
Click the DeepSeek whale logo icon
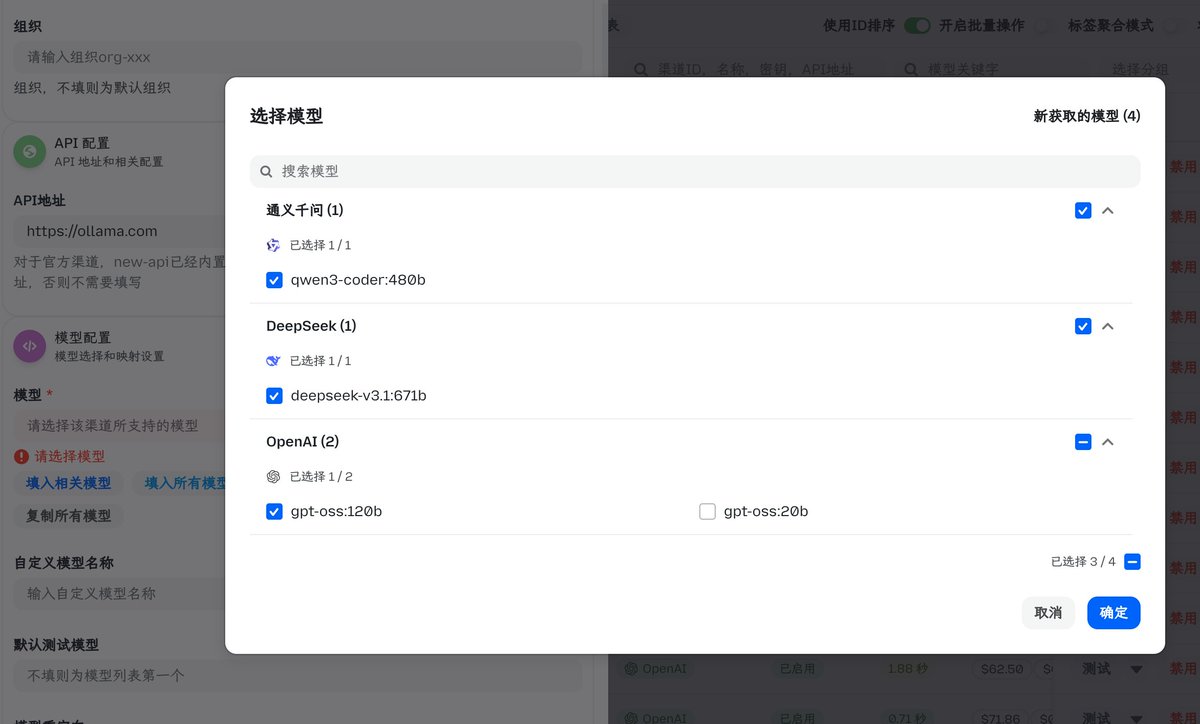tap(273, 361)
